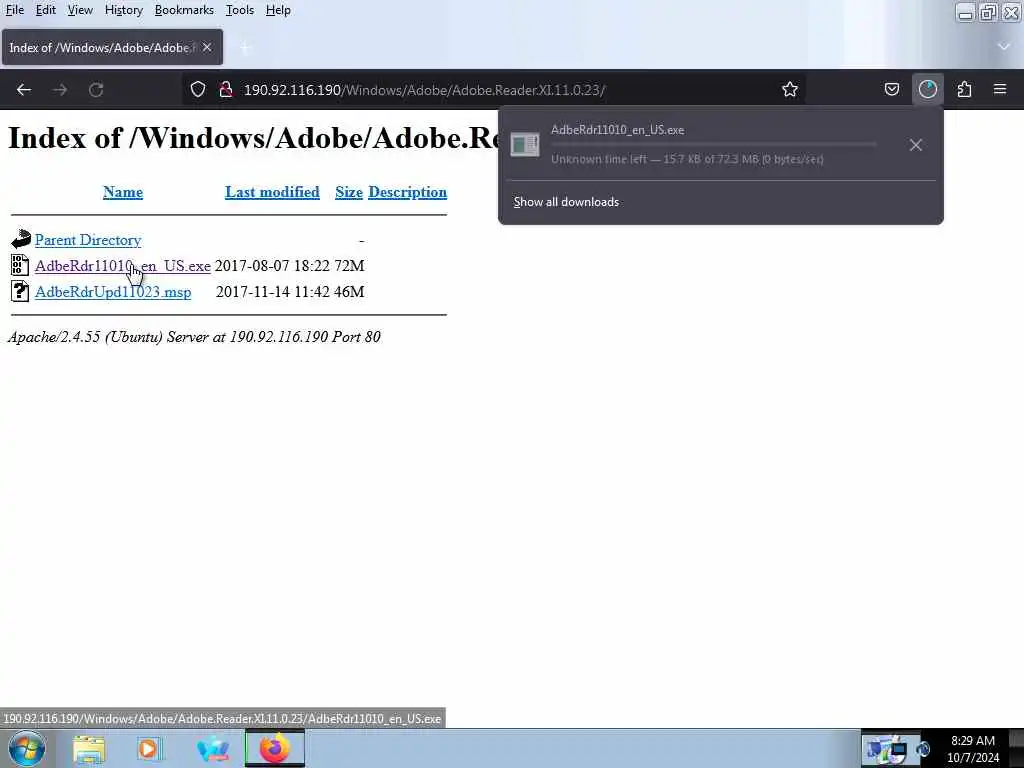Sort listing by Last modified
Screen dimensions: 1024x768
click(x=272, y=192)
